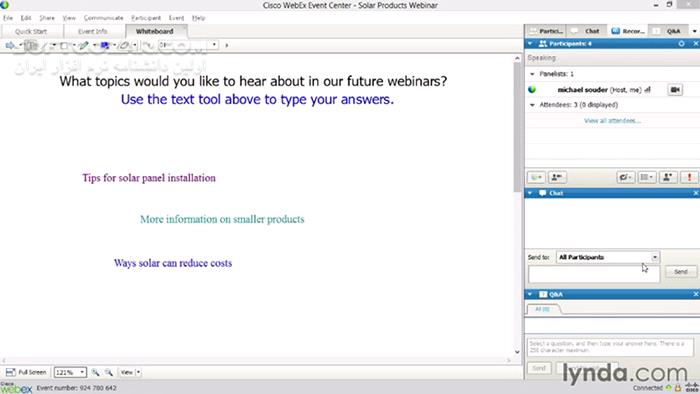The image size is (700, 394).
Task: Toggle the Chat panel button
Action: tap(586, 31)
